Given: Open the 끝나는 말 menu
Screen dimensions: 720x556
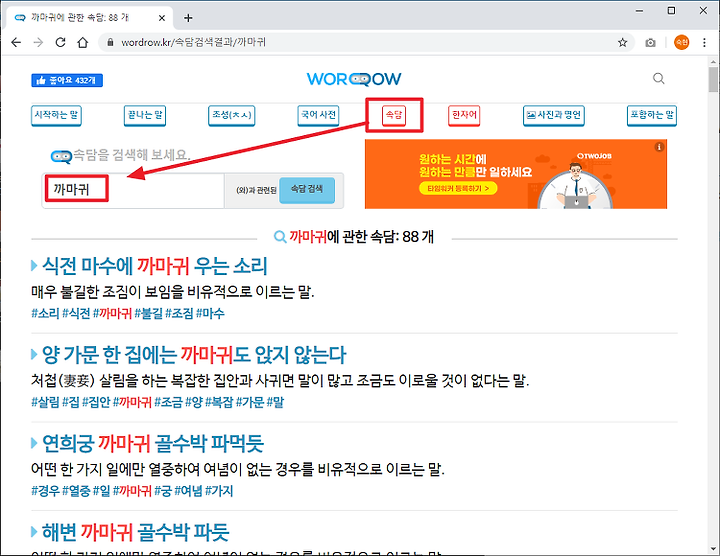Looking at the screenshot, I should [x=145, y=115].
